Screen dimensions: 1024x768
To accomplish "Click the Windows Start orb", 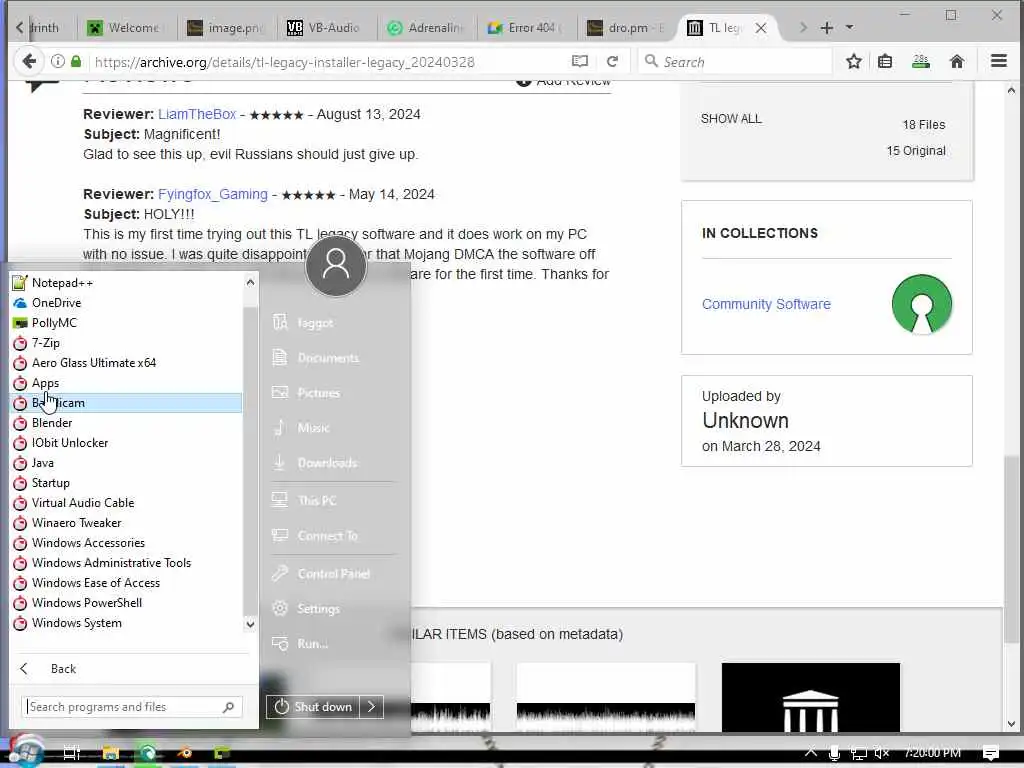I will (26, 752).
